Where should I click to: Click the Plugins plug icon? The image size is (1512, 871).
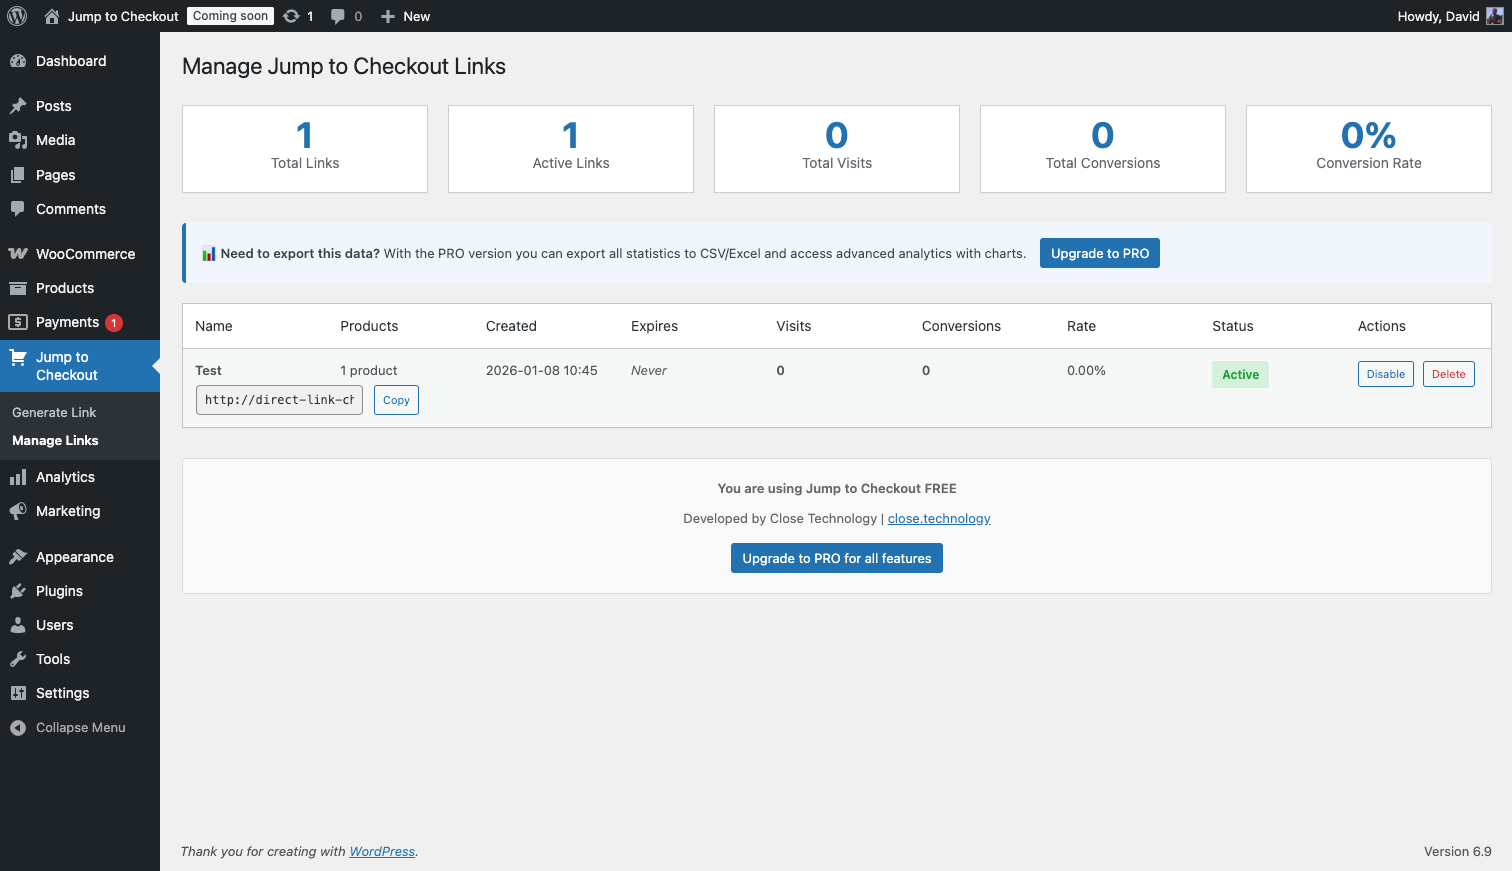[x=18, y=591]
